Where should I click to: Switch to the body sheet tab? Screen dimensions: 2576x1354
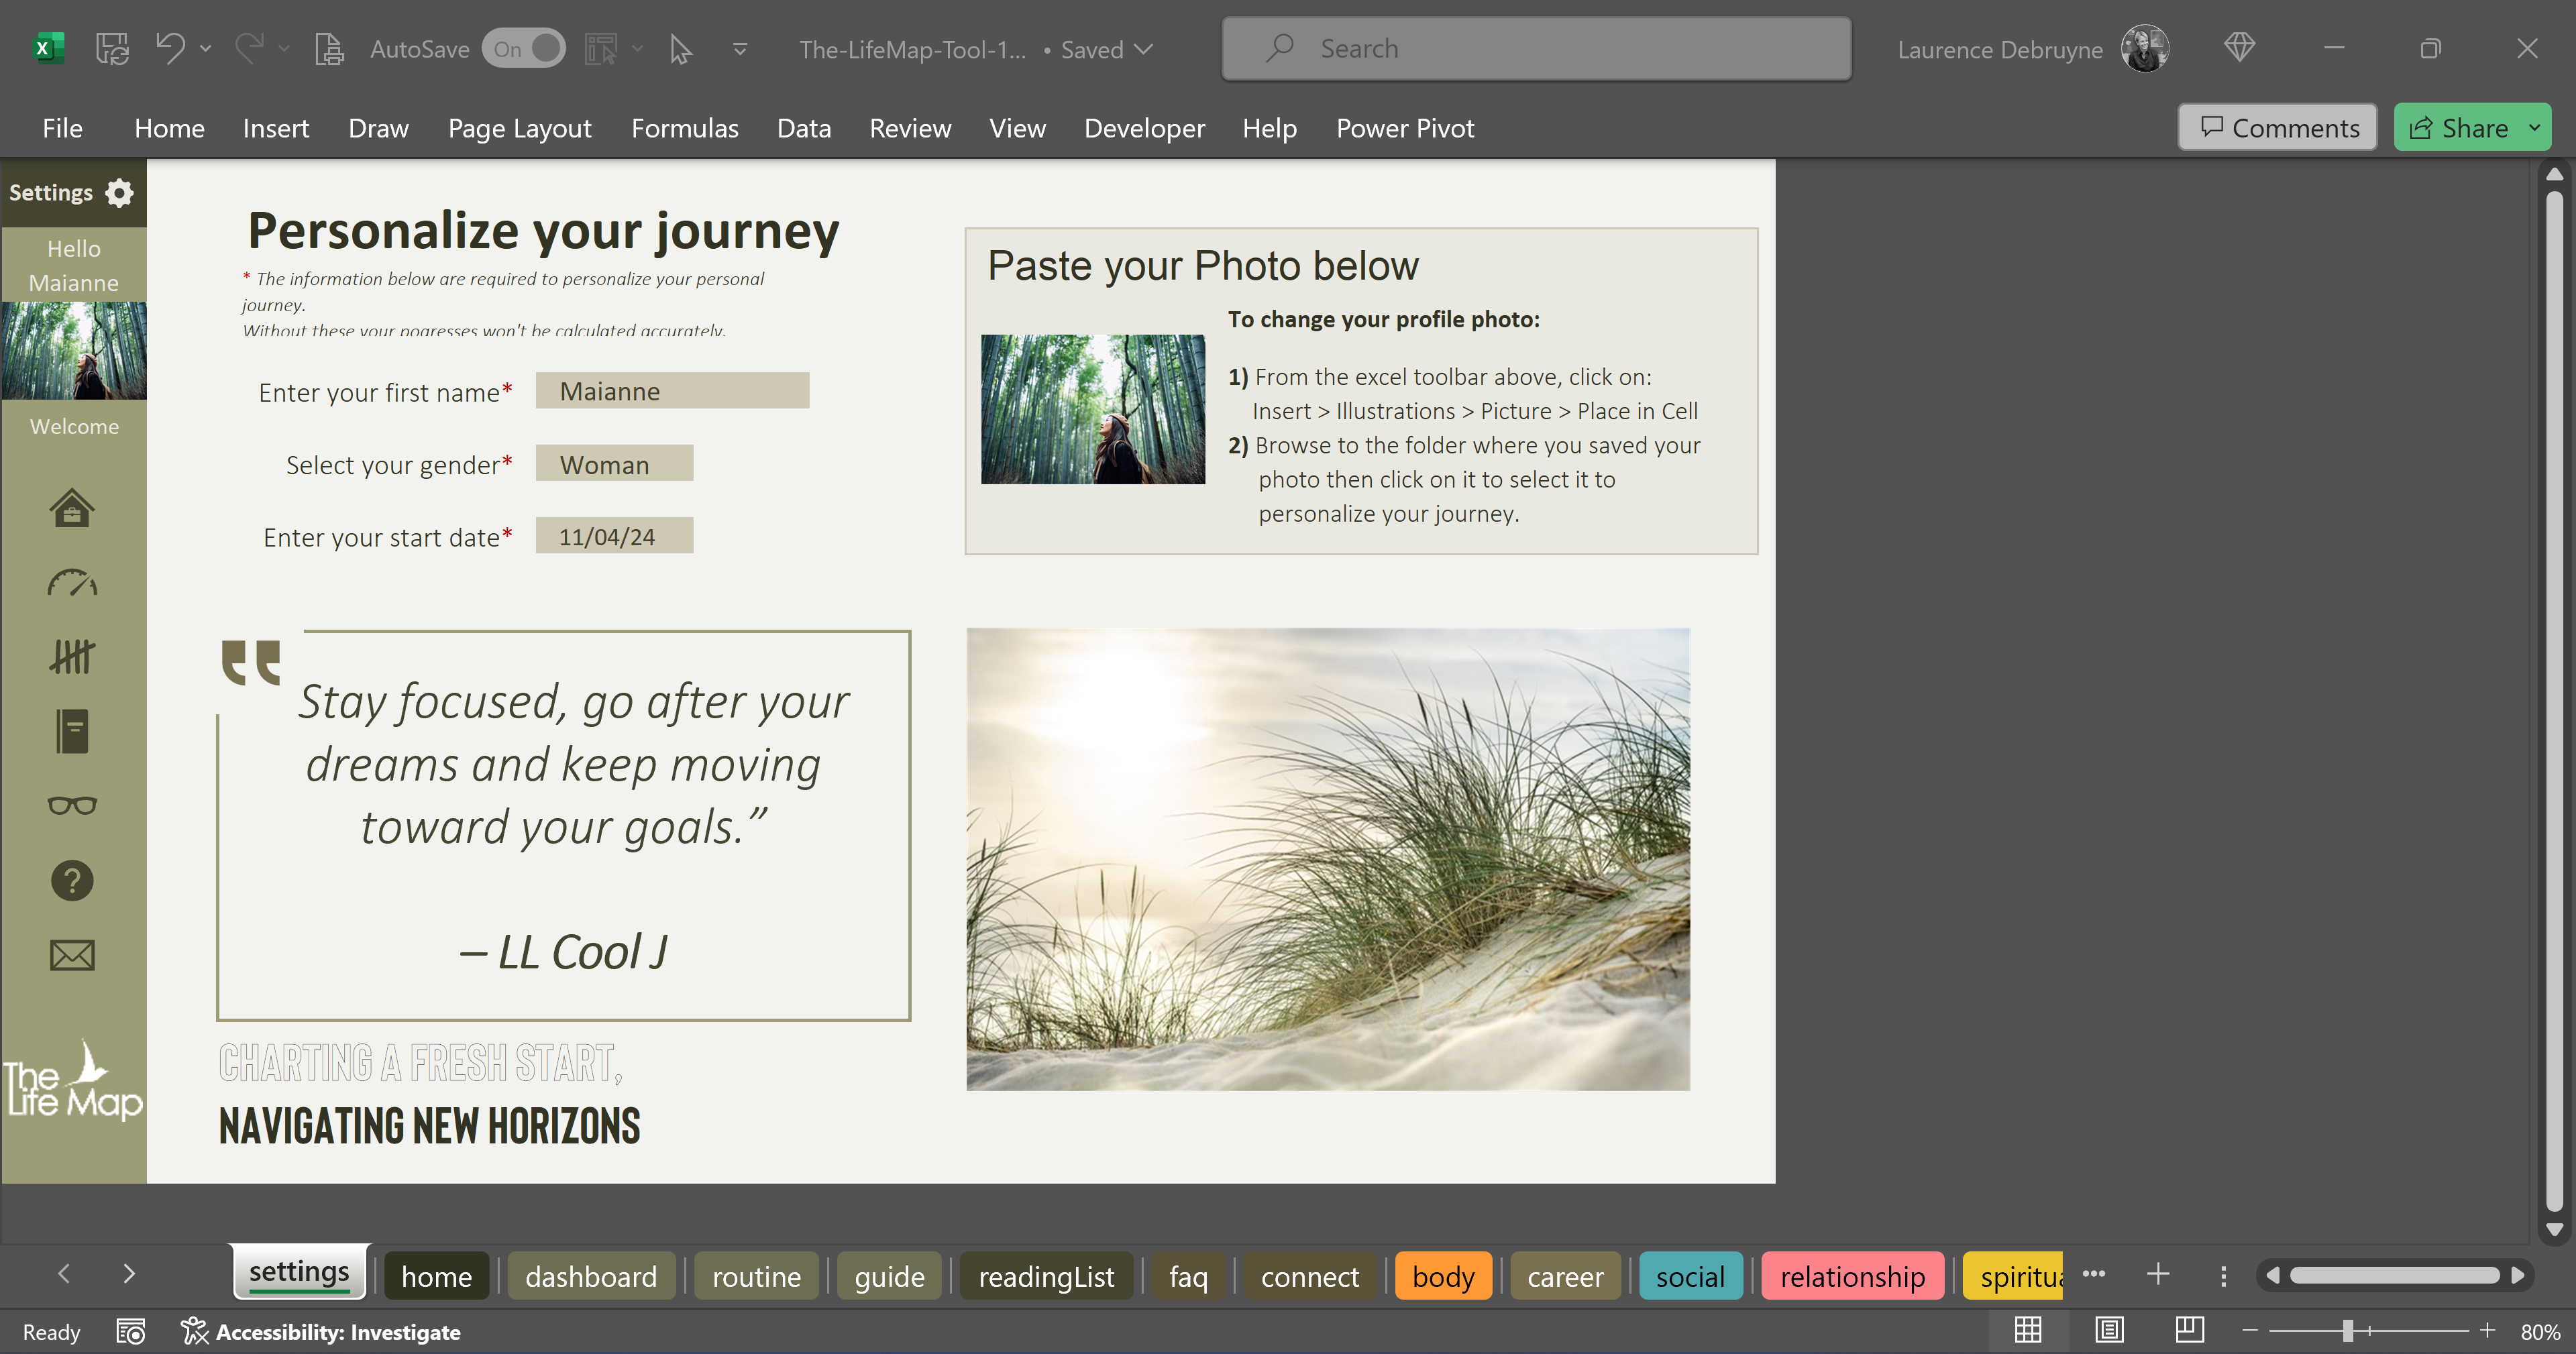(x=1443, y=1276)
